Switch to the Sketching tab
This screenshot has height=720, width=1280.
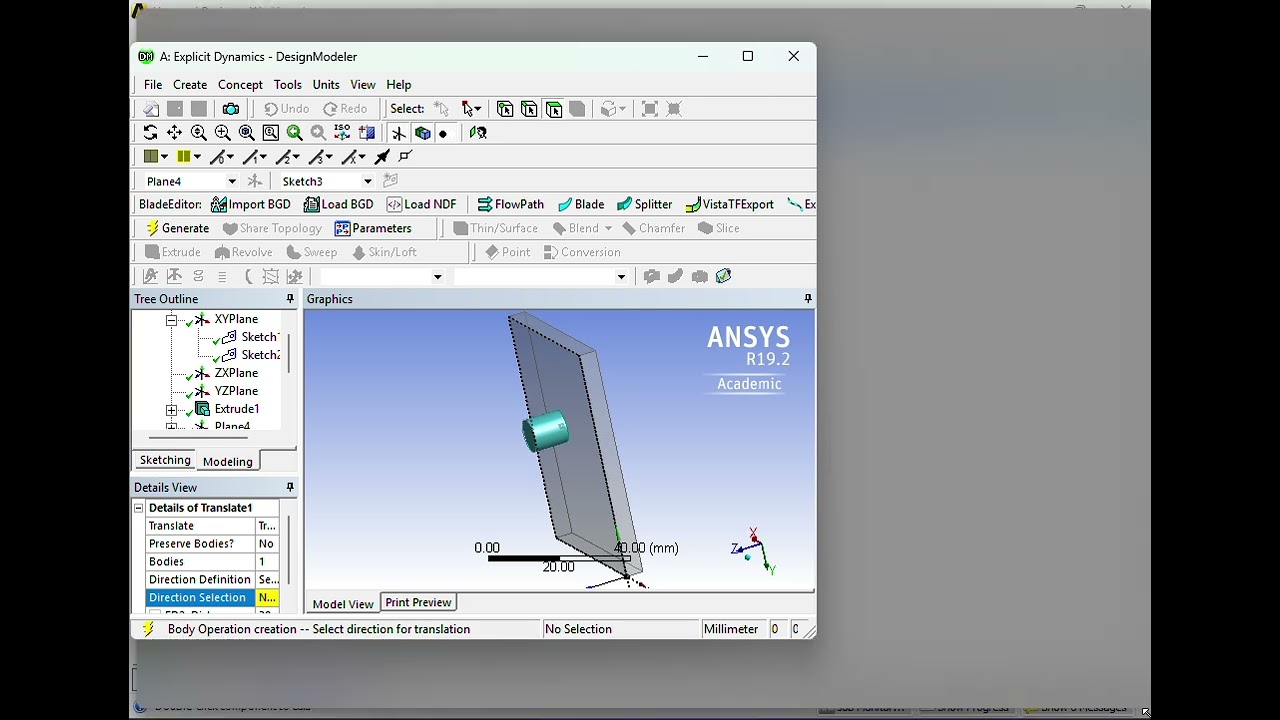pos(165,460)
